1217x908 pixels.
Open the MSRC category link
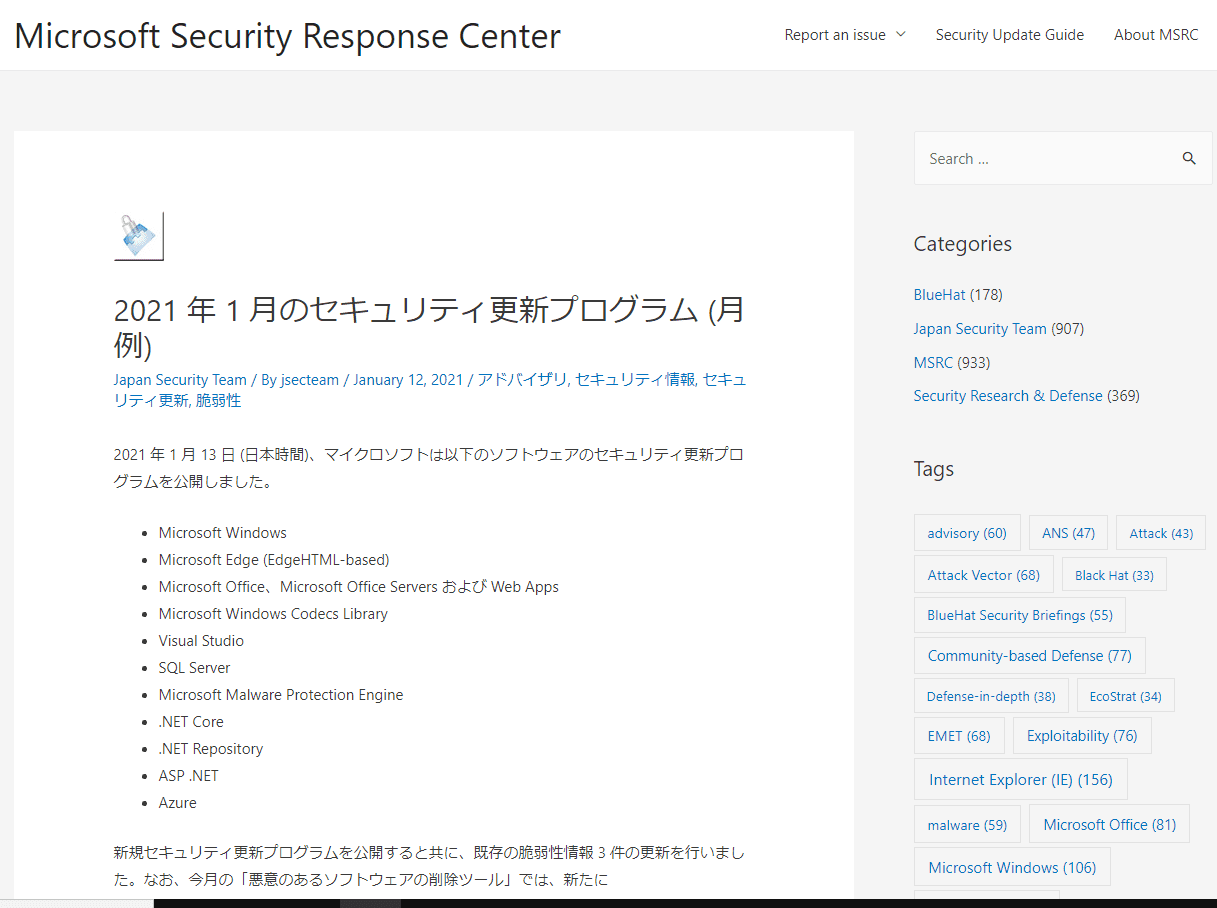pos(932,362)
